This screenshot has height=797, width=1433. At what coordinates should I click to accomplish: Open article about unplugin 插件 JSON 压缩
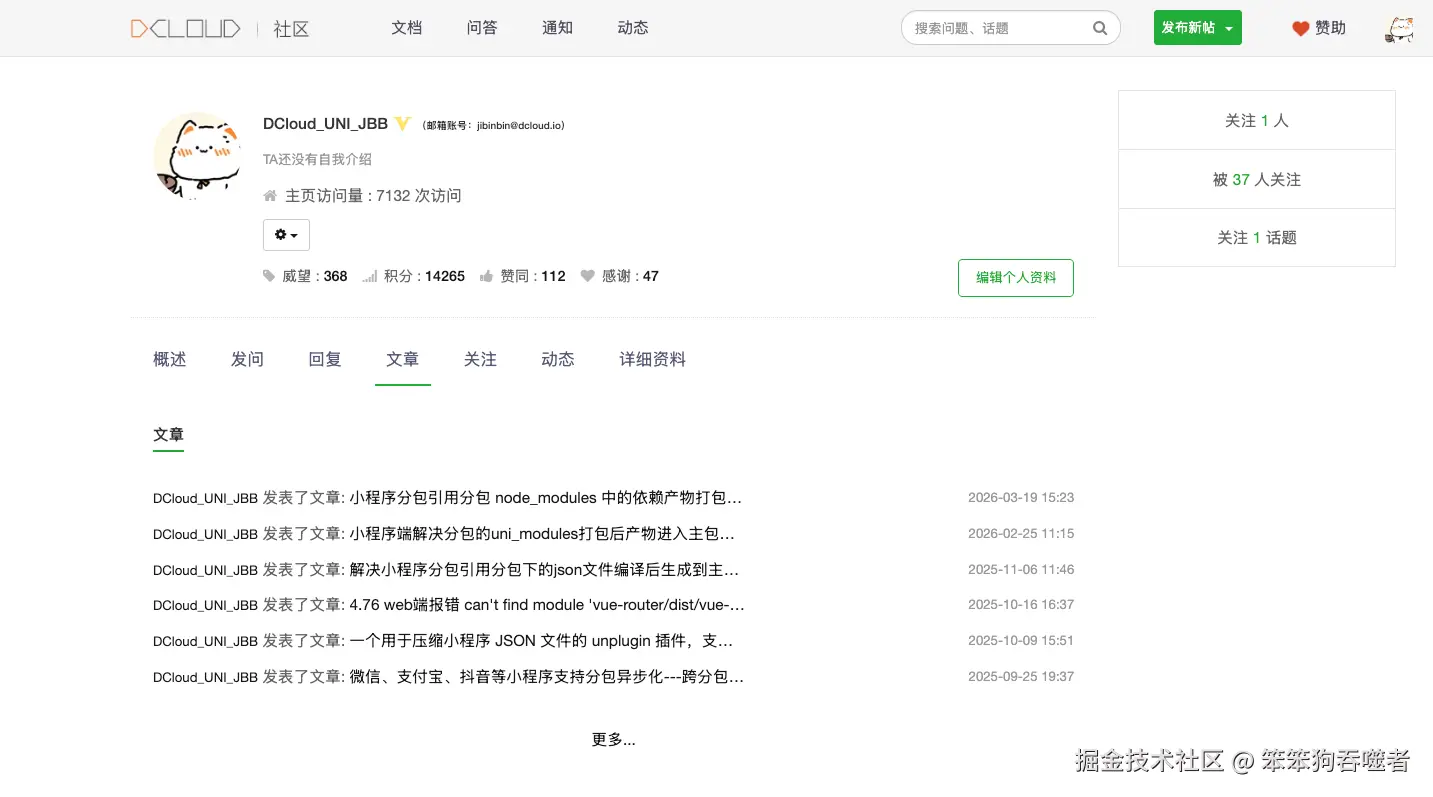541,641
